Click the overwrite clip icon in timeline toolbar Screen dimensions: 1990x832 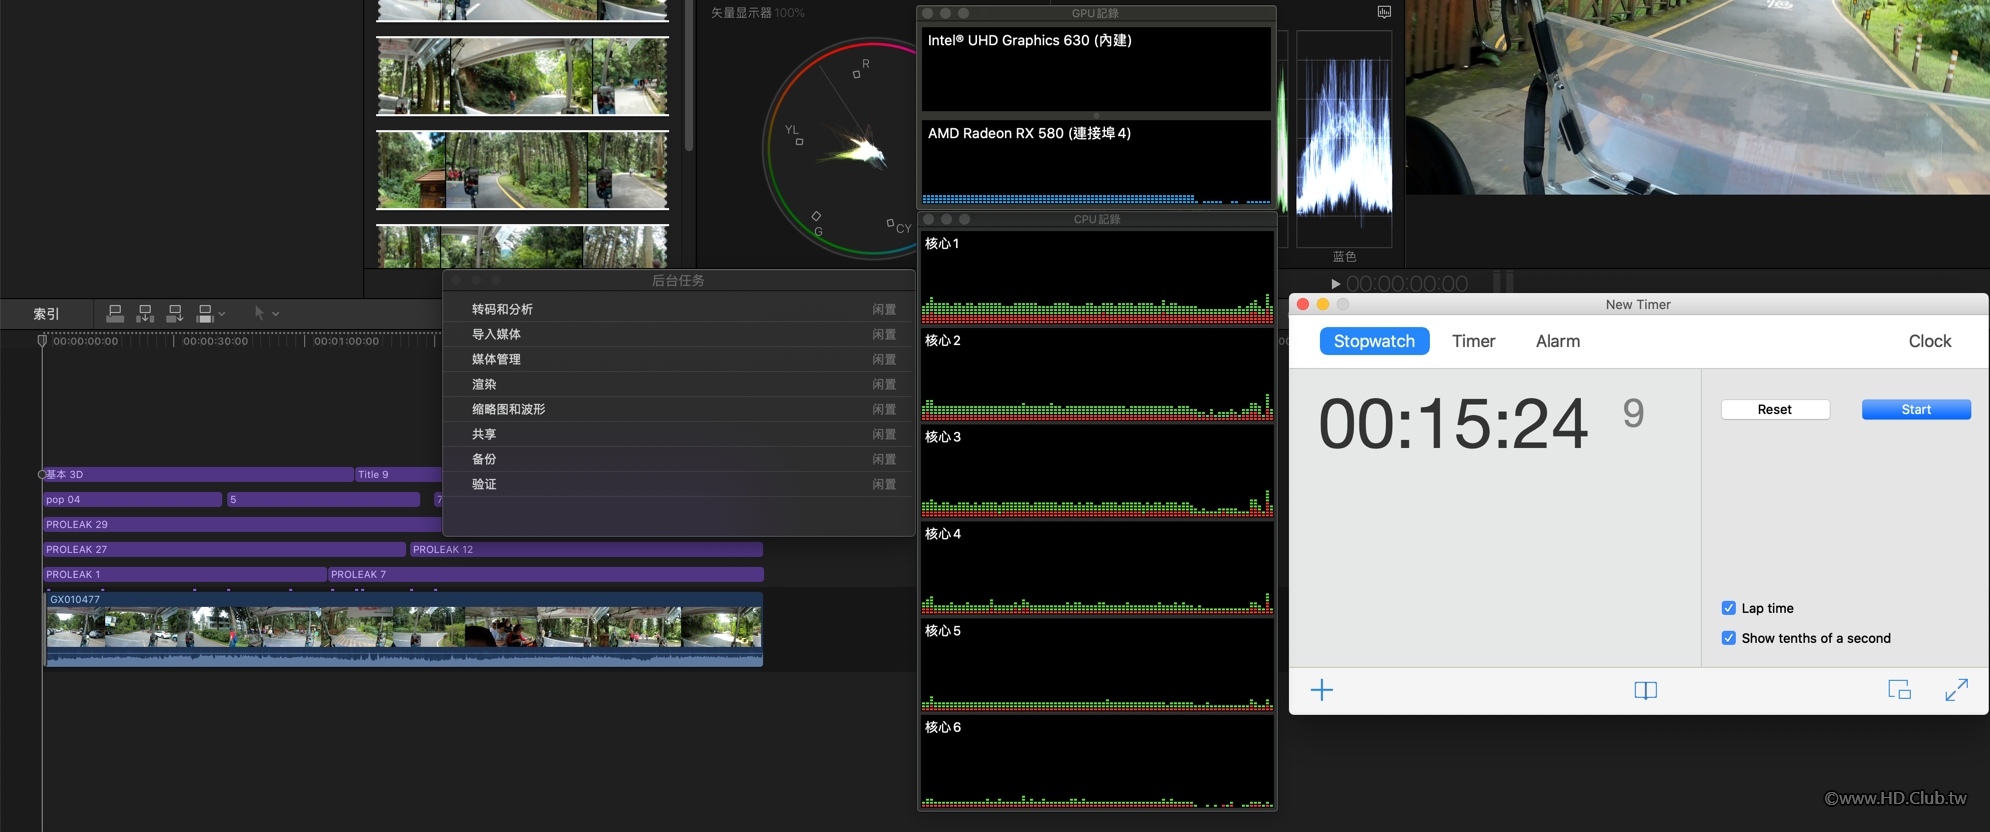pos(205,314)
